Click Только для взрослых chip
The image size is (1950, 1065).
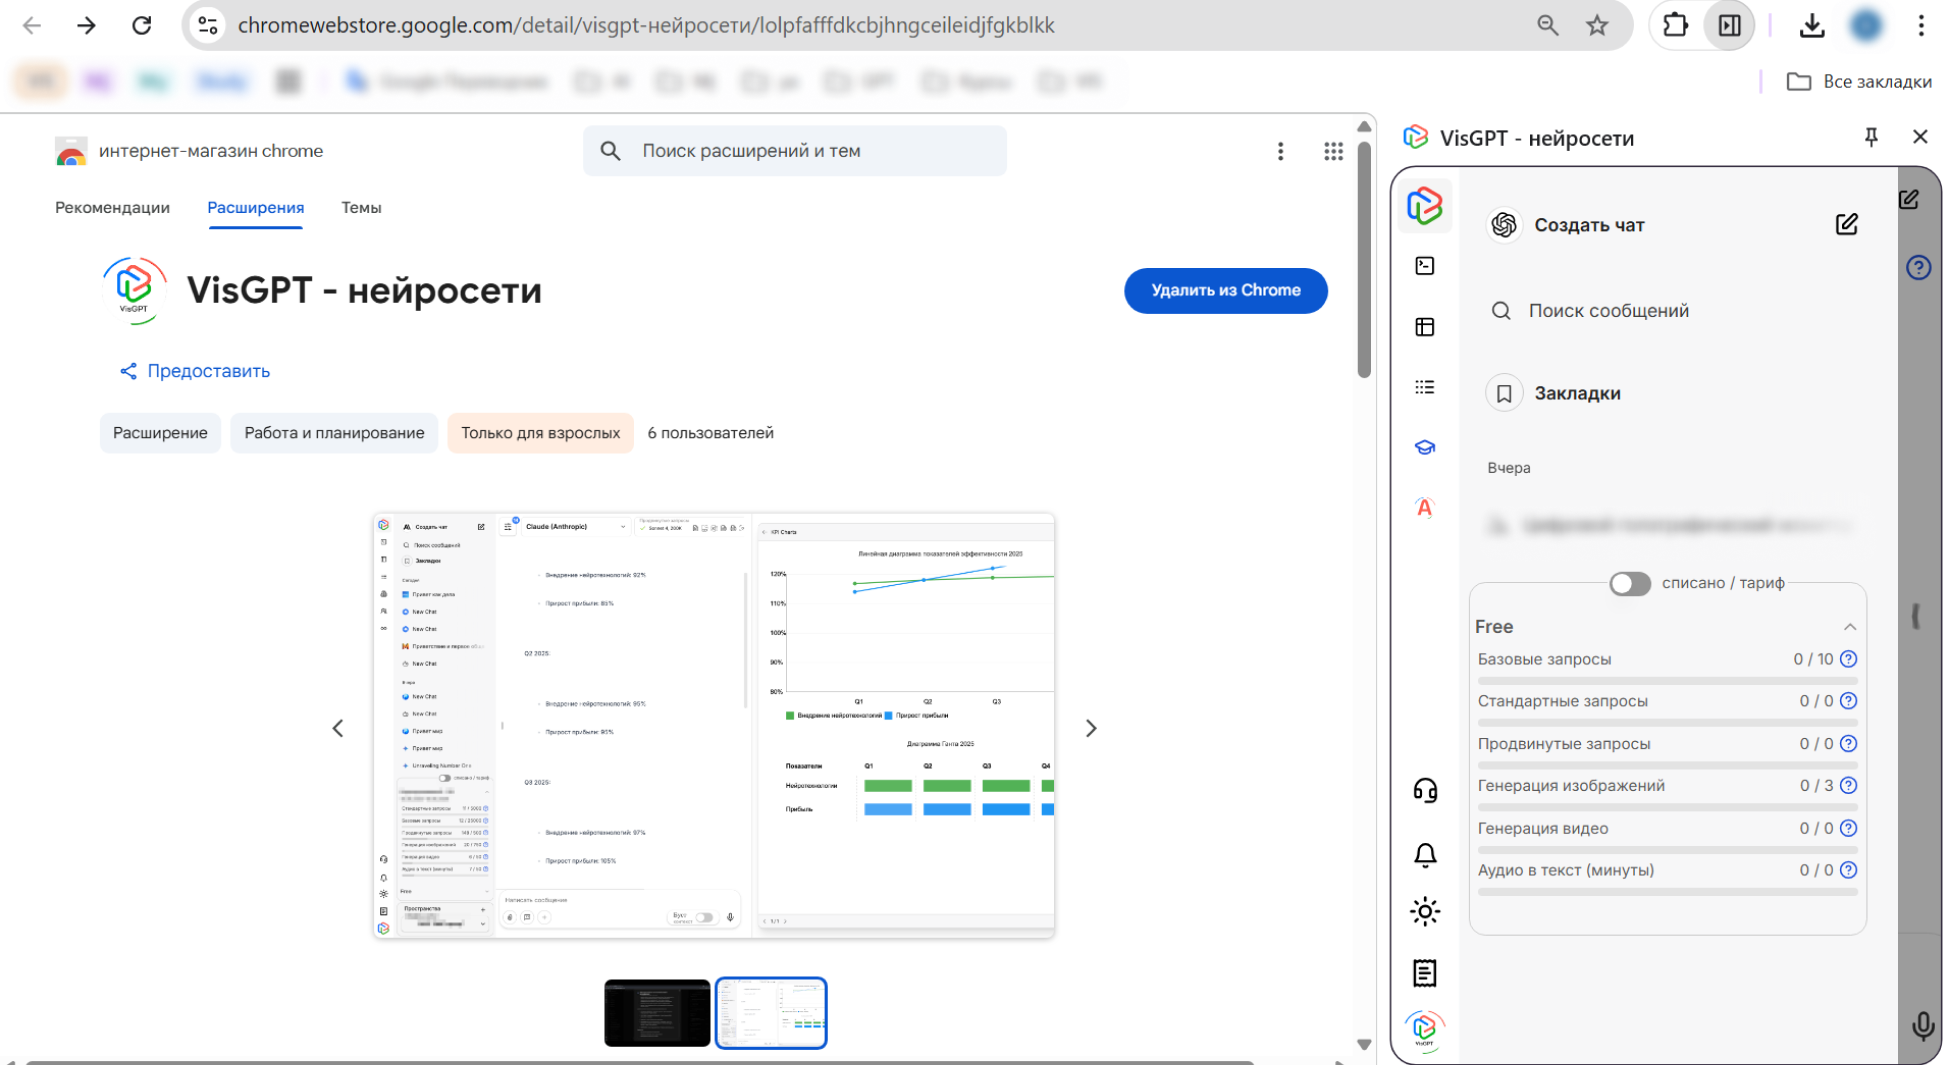tap(540, 433)
